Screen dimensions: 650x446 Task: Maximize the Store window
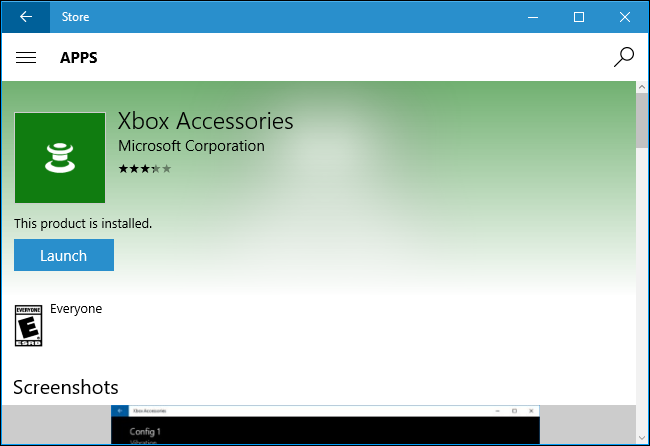579,17
